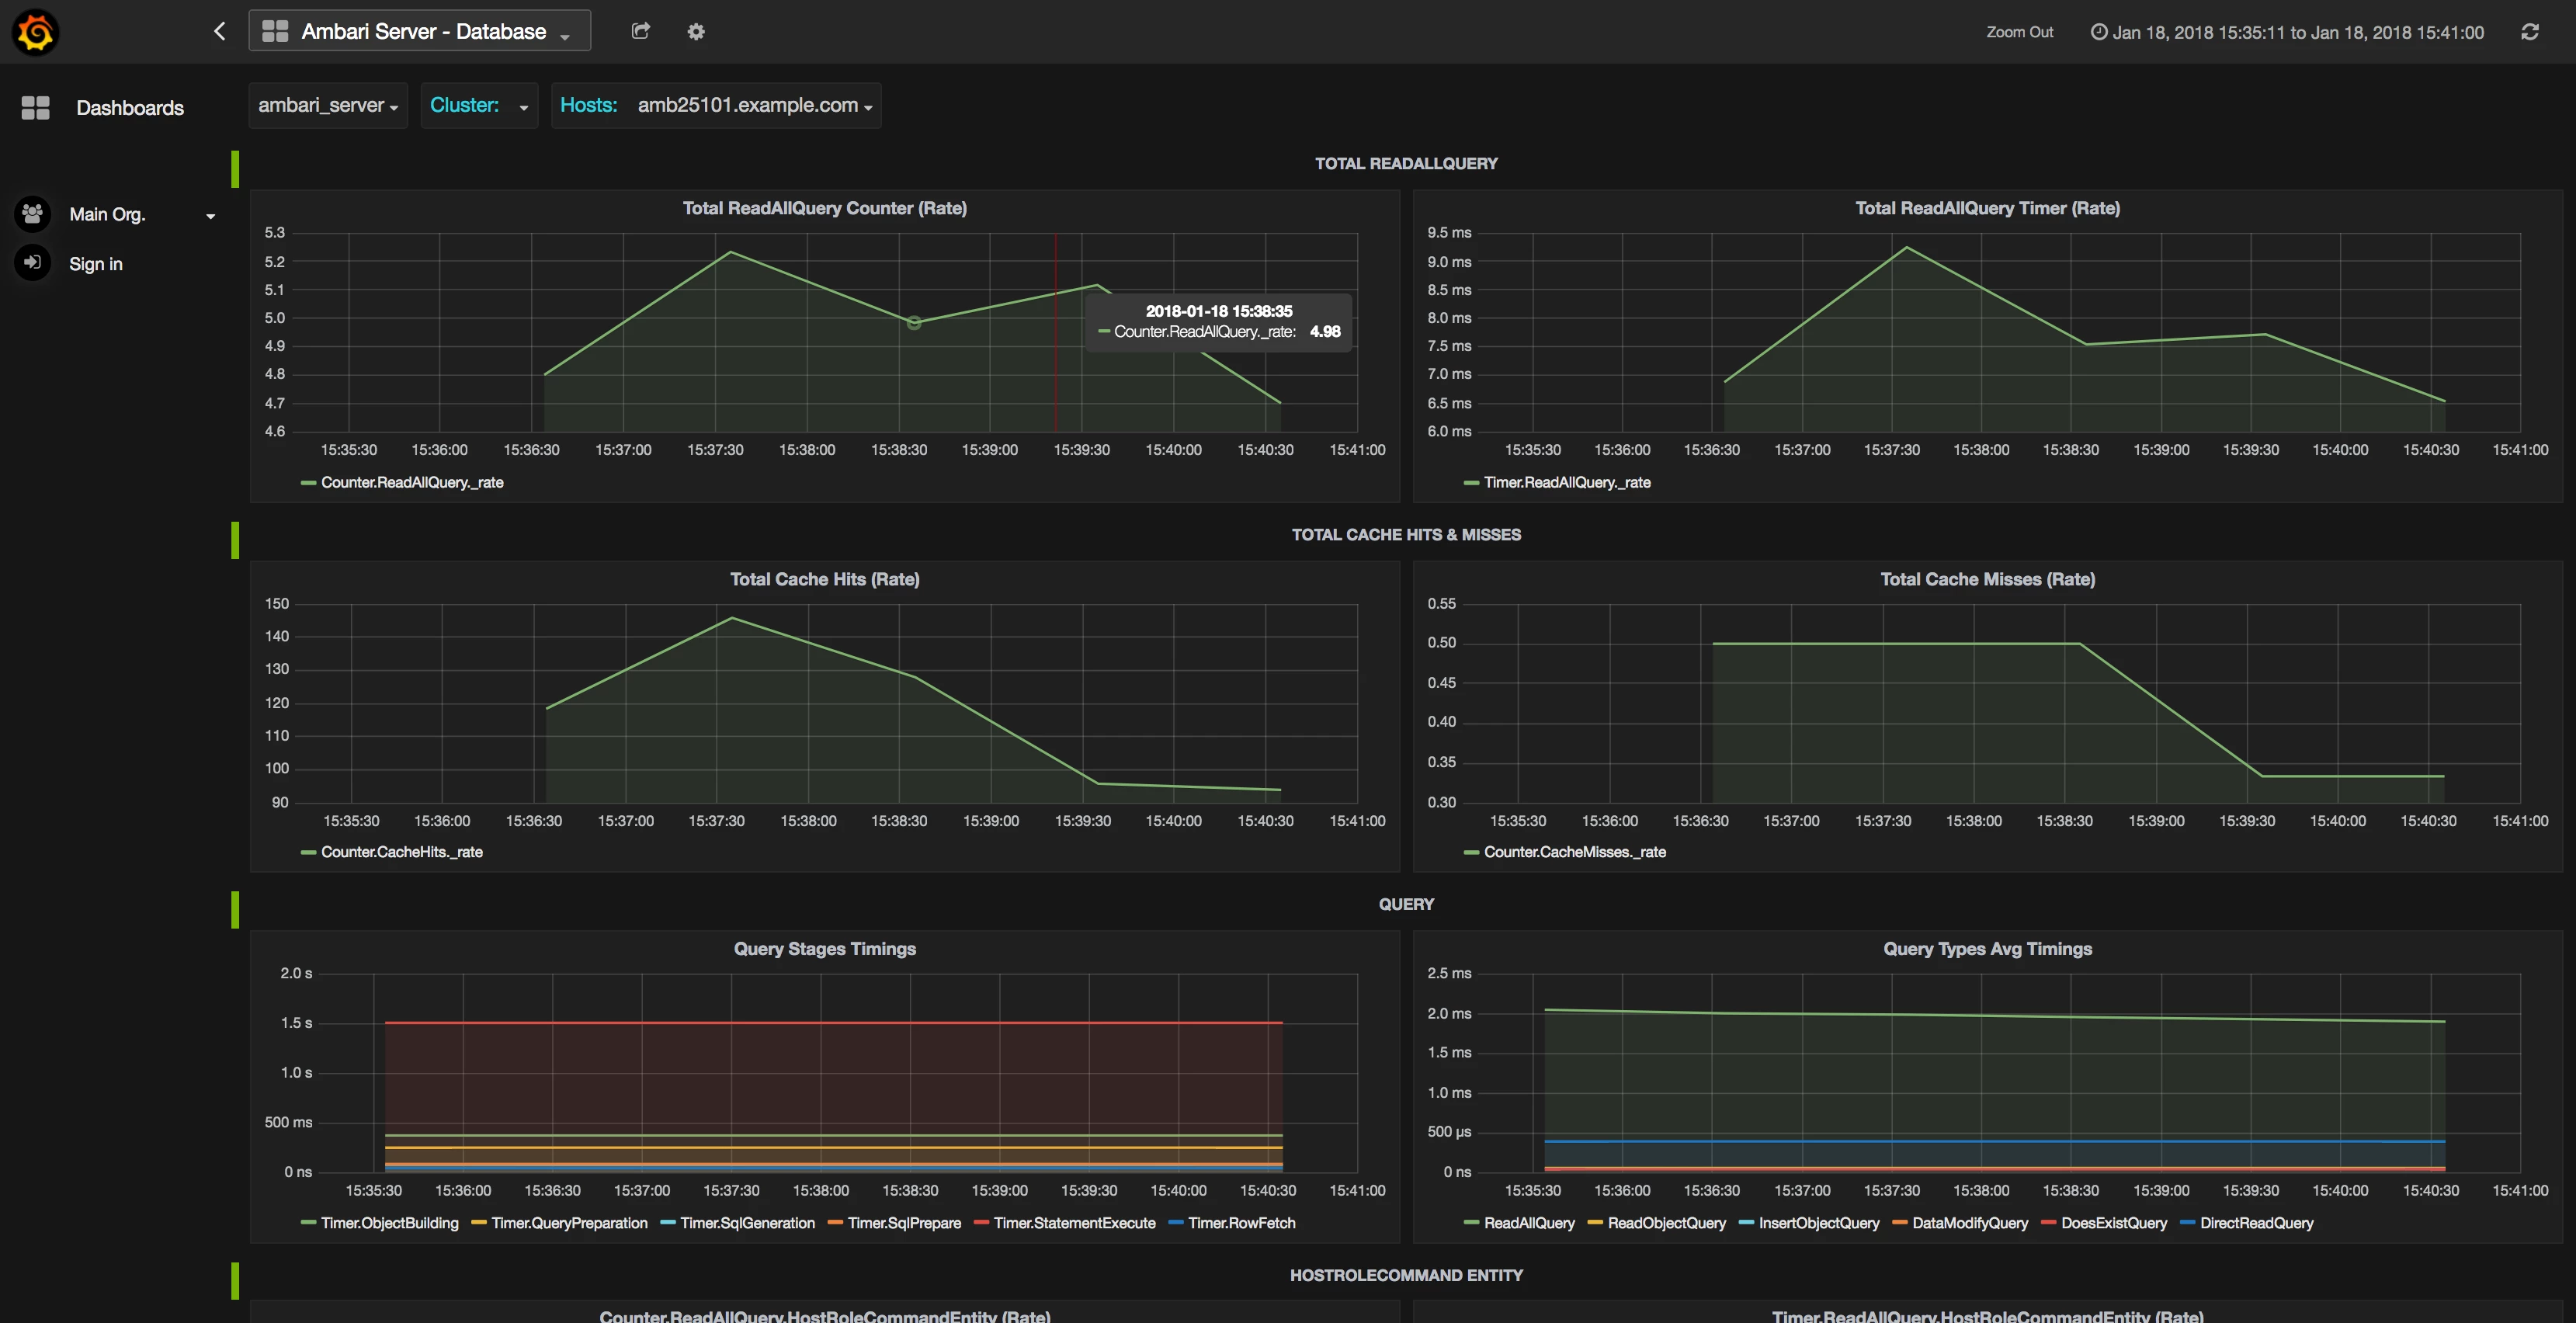The height and width of the screenshot is (1323, 2576).
Task: Toggle DoesExistQuery legend series
Action: coord(2113,1223)
